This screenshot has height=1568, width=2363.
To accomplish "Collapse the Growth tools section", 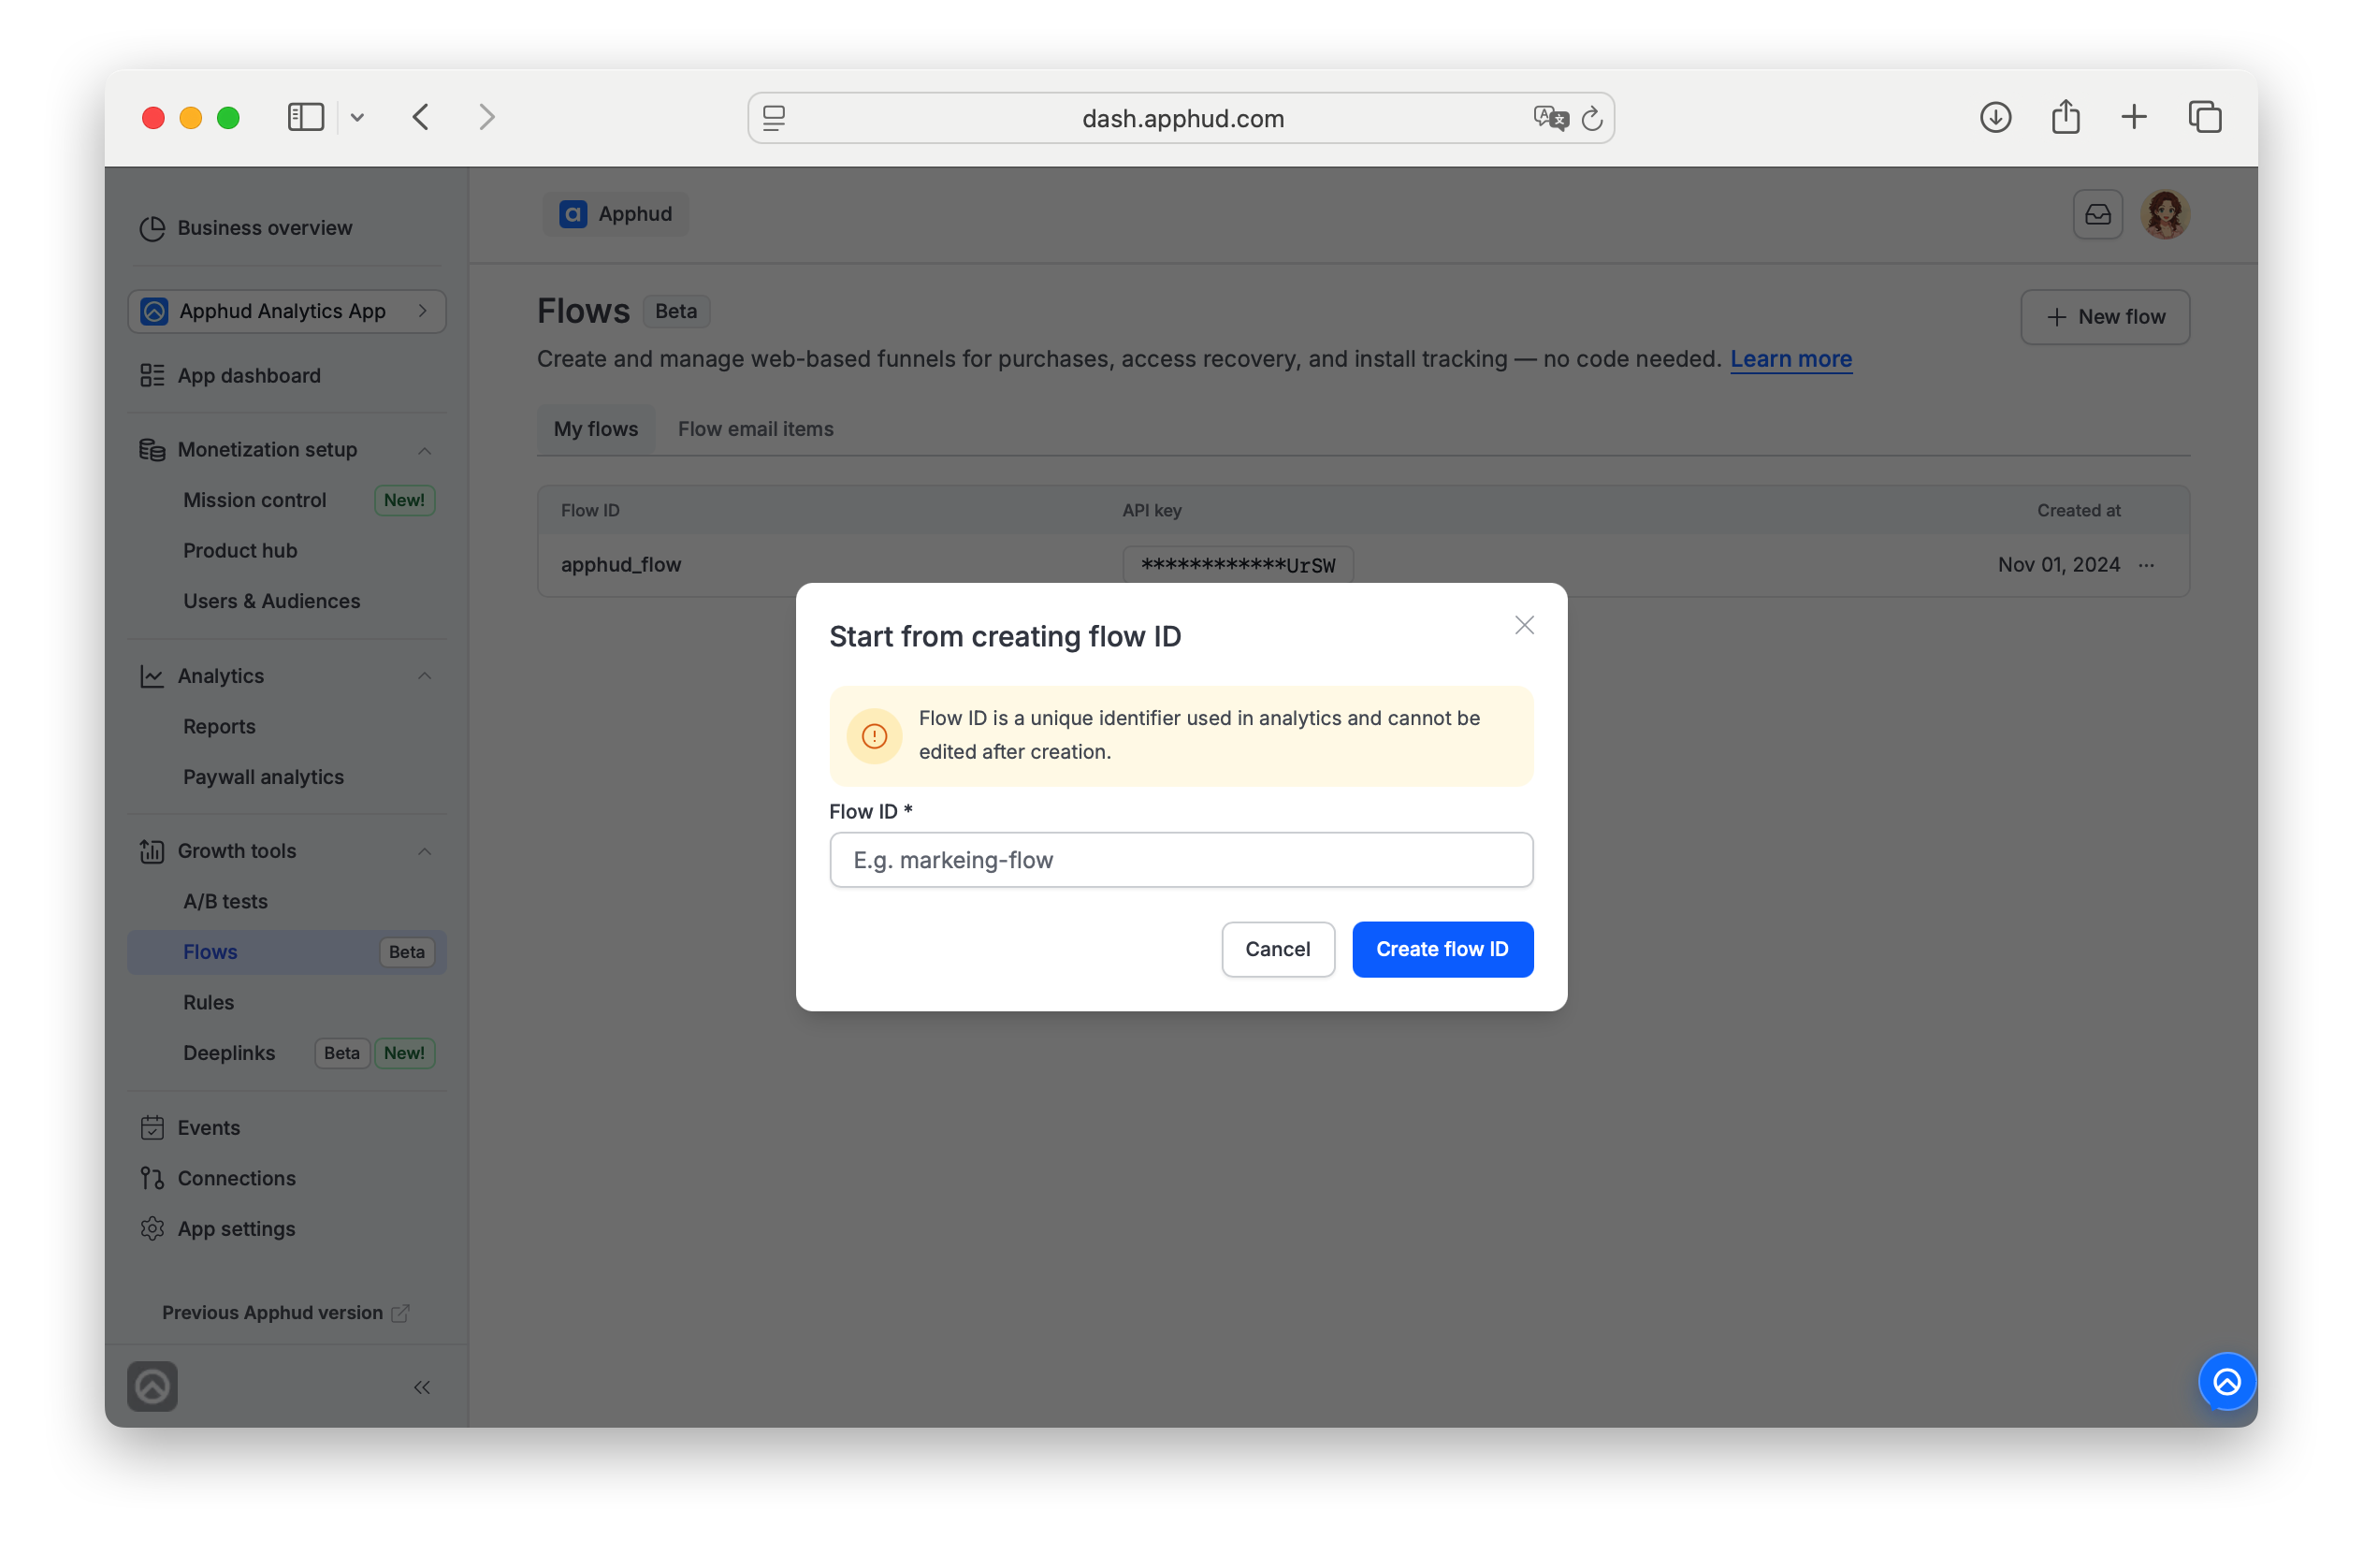I will (424, 851).
